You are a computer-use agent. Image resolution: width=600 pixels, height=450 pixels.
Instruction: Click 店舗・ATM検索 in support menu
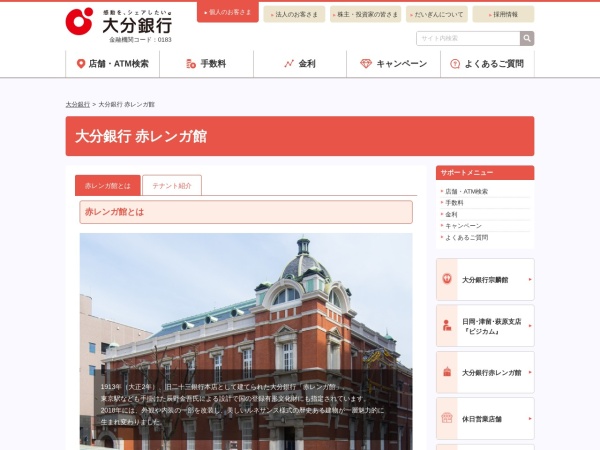tap(466, 191)
